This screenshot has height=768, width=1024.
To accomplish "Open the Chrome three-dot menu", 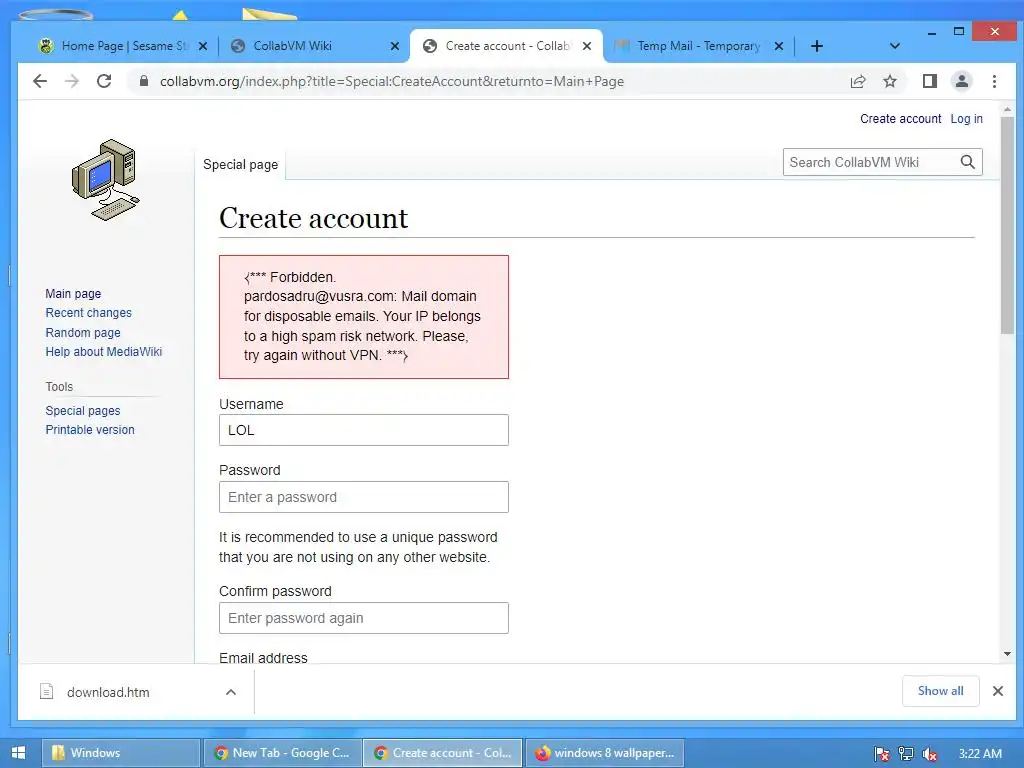I will (994, 81).
